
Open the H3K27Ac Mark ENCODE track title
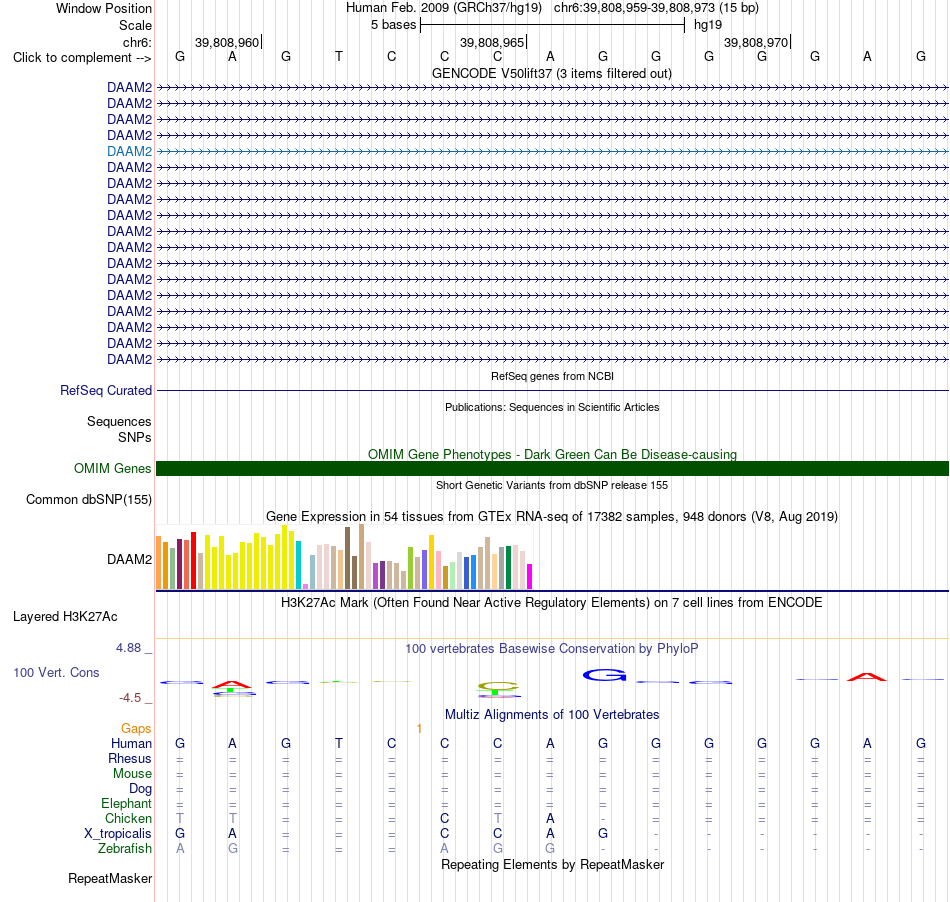pos(552,603)
